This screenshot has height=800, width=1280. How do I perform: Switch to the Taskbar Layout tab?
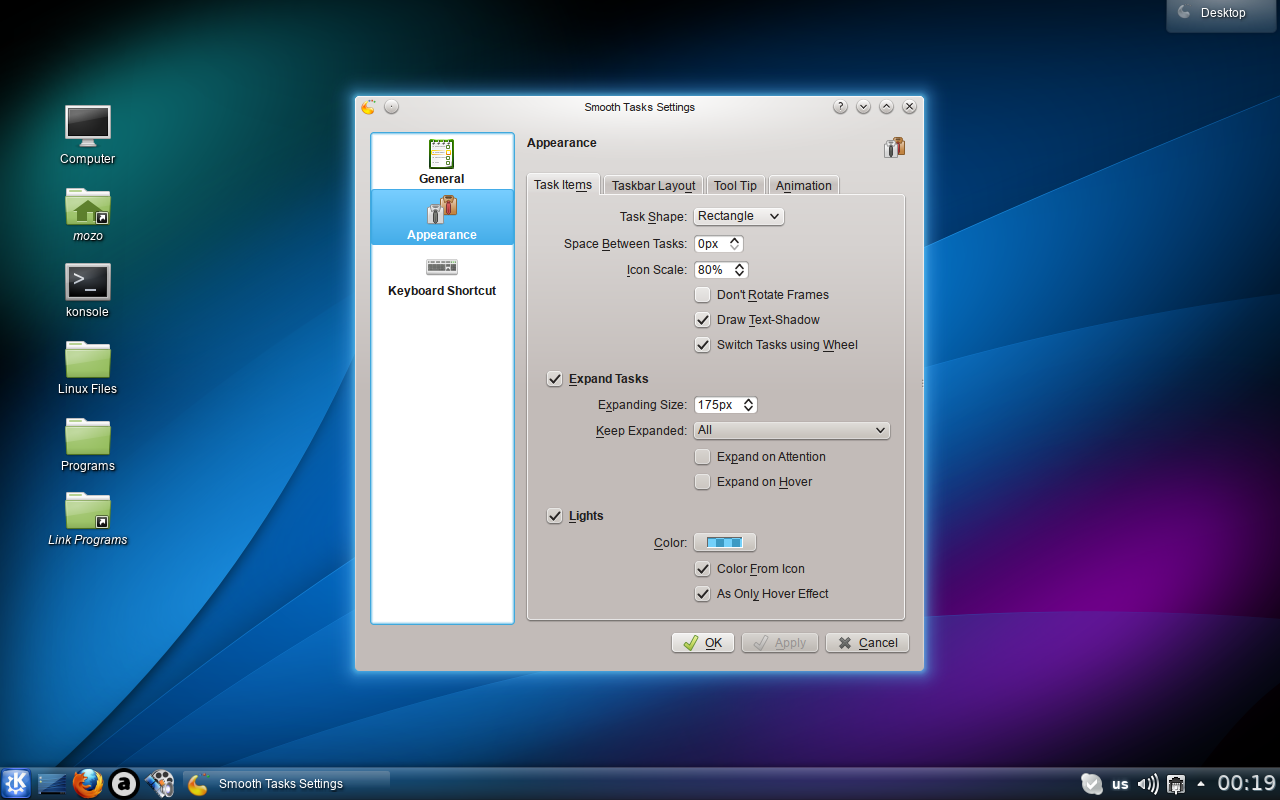653,185
